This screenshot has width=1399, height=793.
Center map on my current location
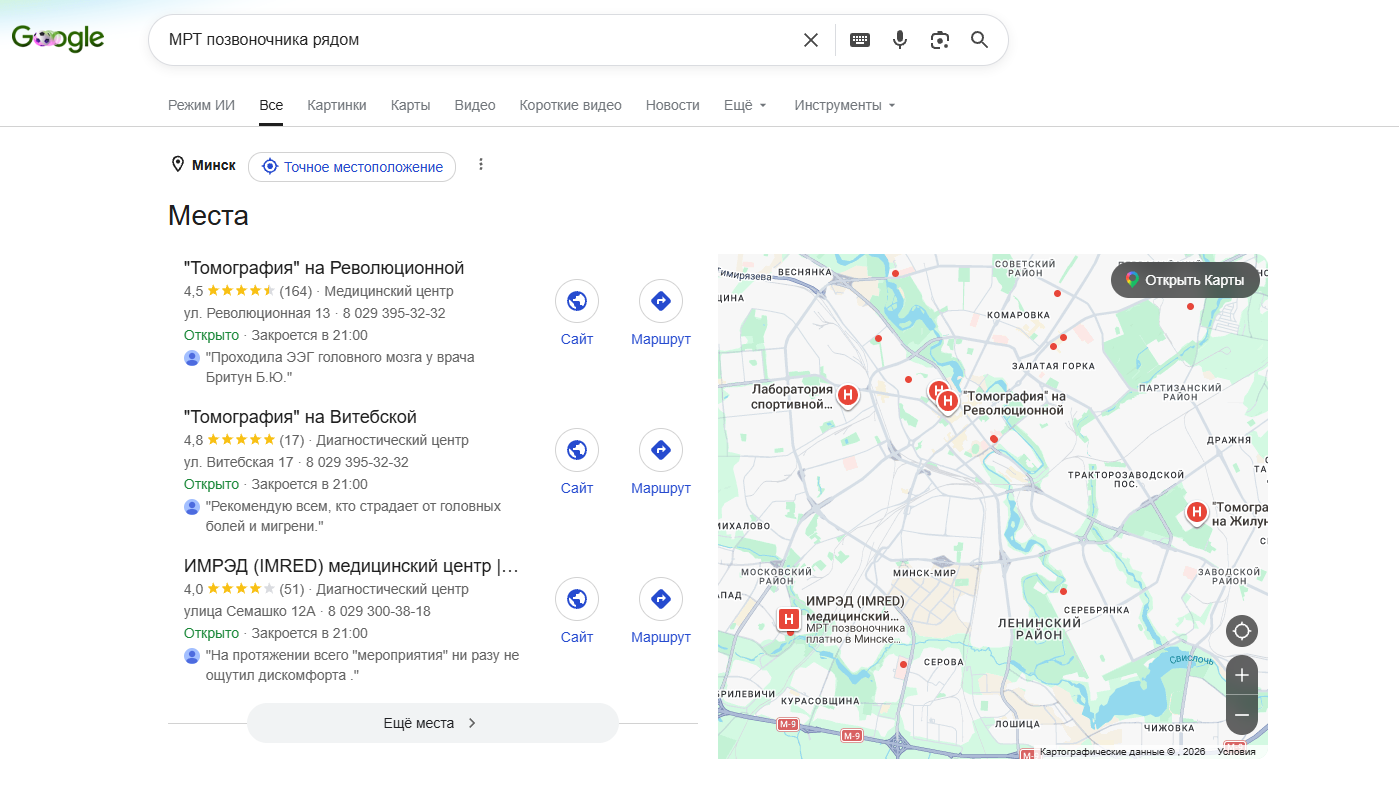pos(1242,631)
